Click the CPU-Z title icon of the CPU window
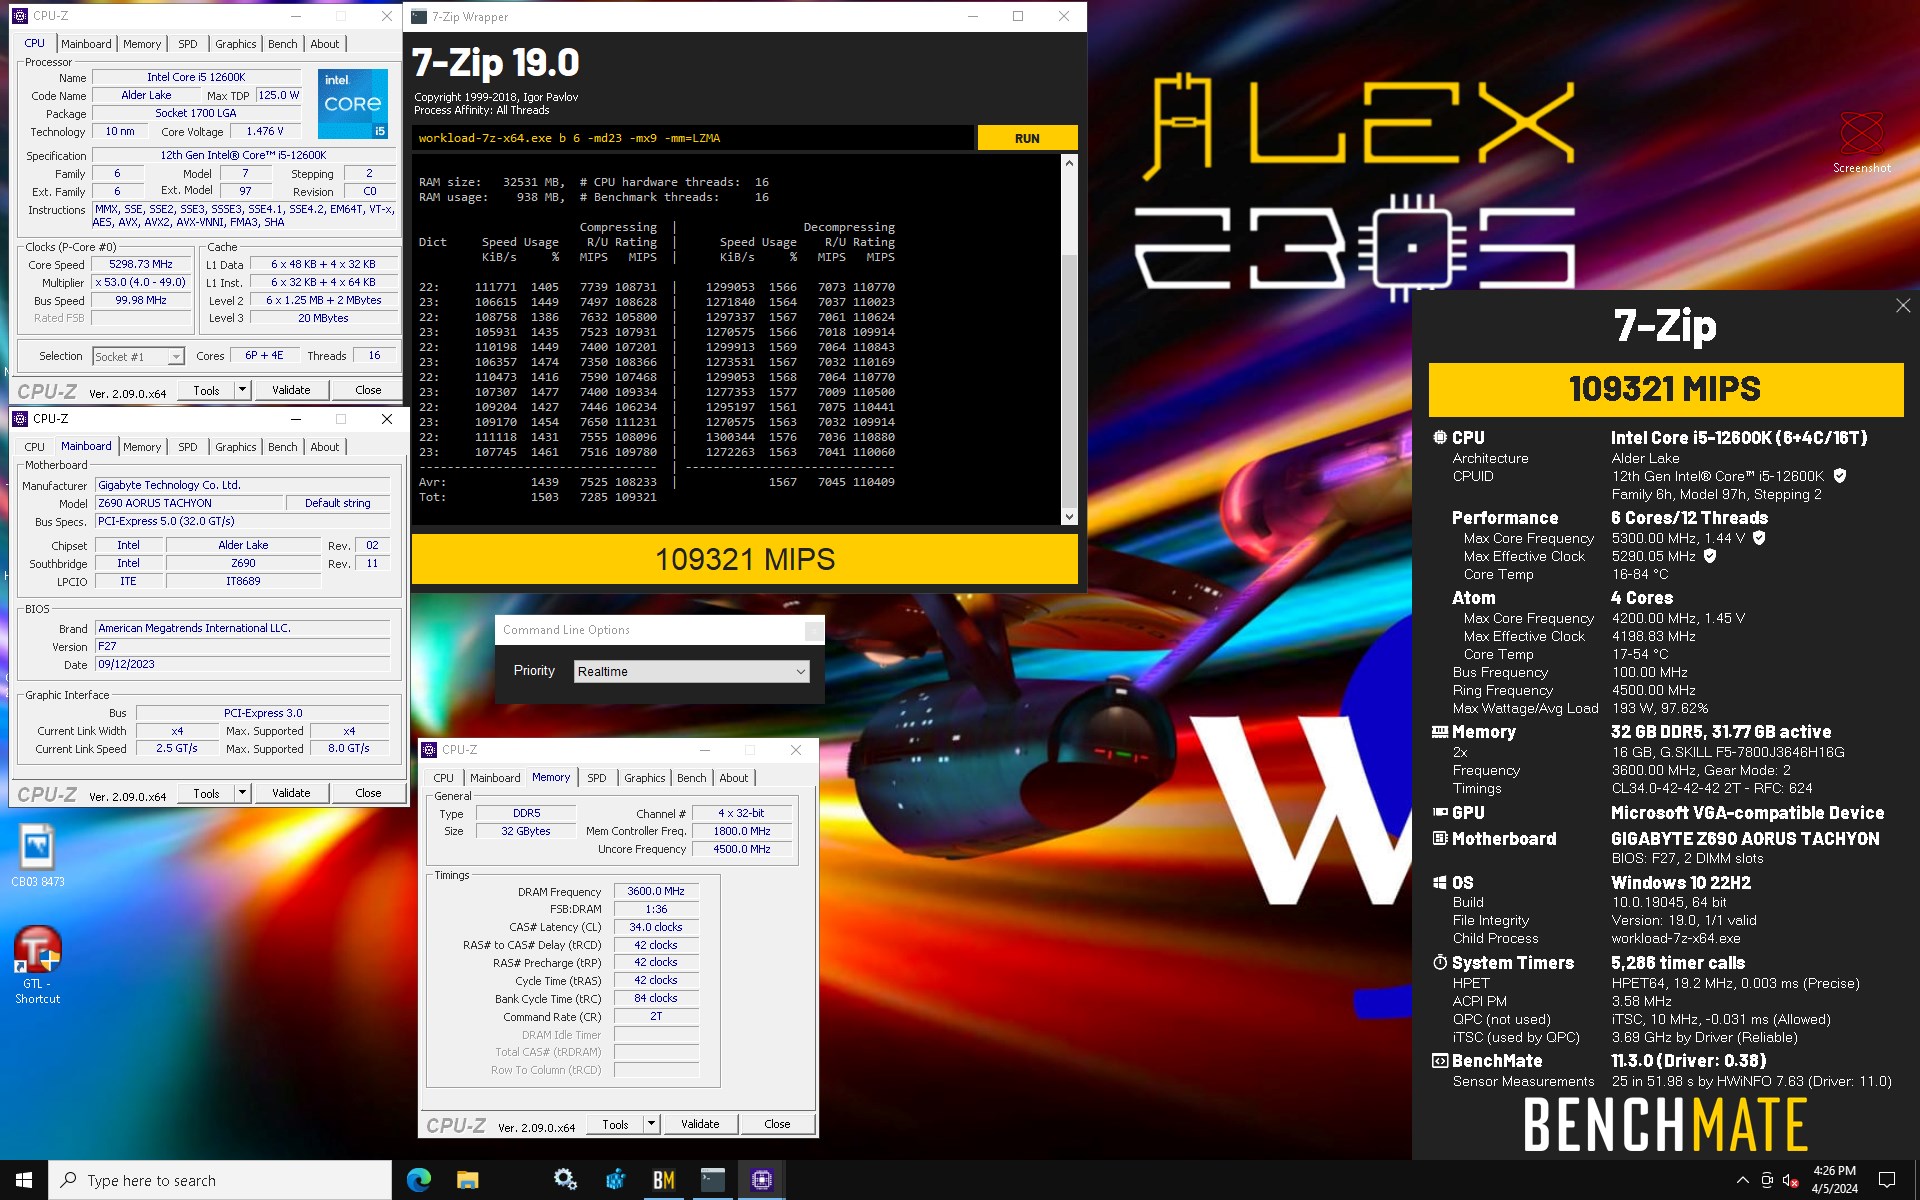Screen dimensions: 1920x1200 (20, 16)
